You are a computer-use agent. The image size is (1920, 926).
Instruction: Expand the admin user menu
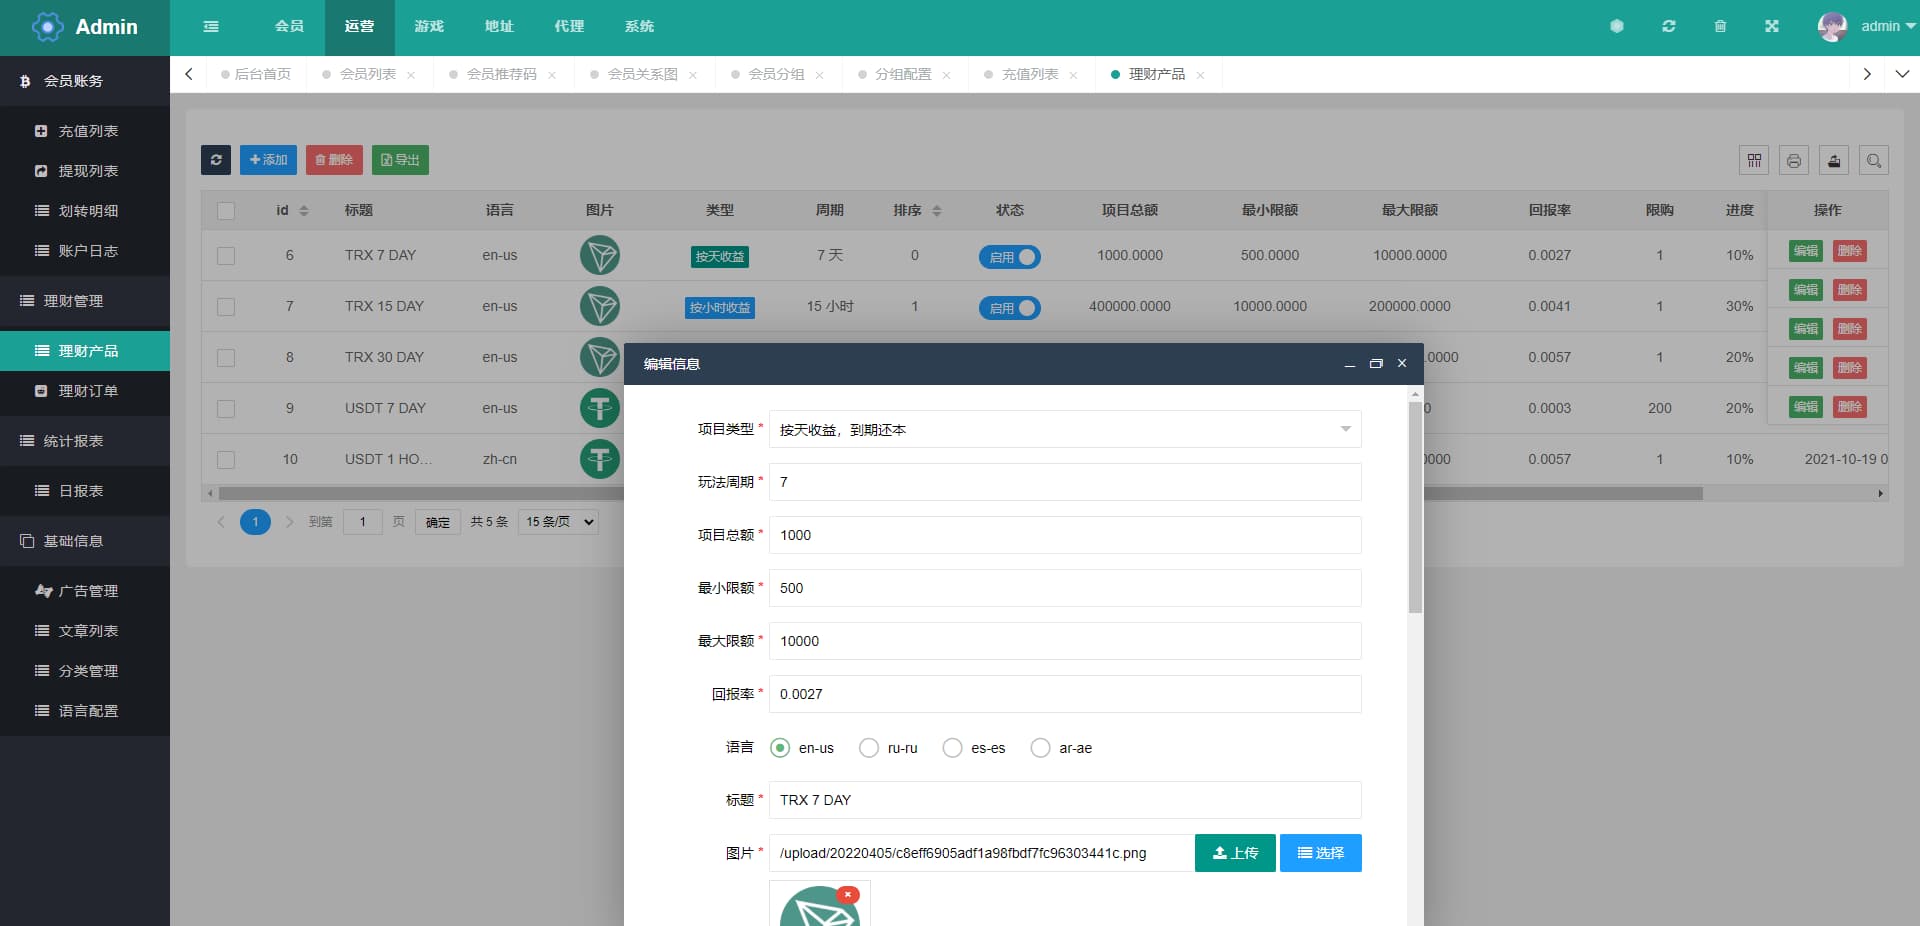[x=1866, y=27]
